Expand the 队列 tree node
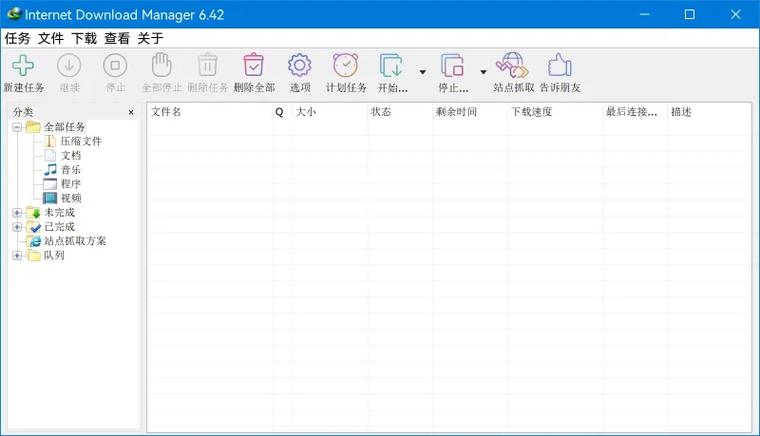The height and width of the screenshot is (436, 760). point(17,255)
